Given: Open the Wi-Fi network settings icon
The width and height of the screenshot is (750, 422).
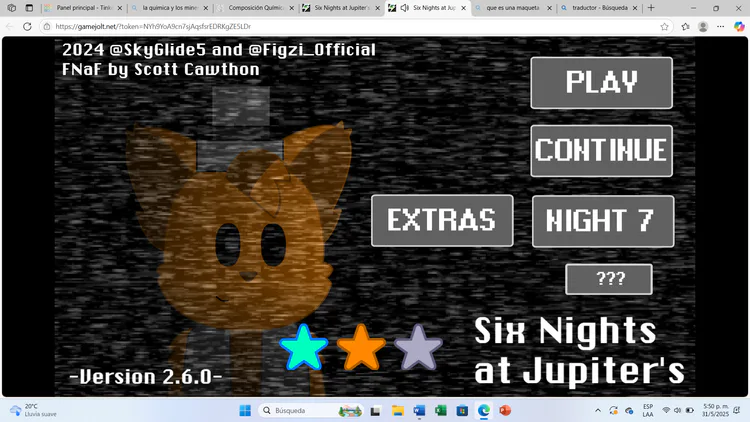Looking at the screenshot, I should click(666, 411).
